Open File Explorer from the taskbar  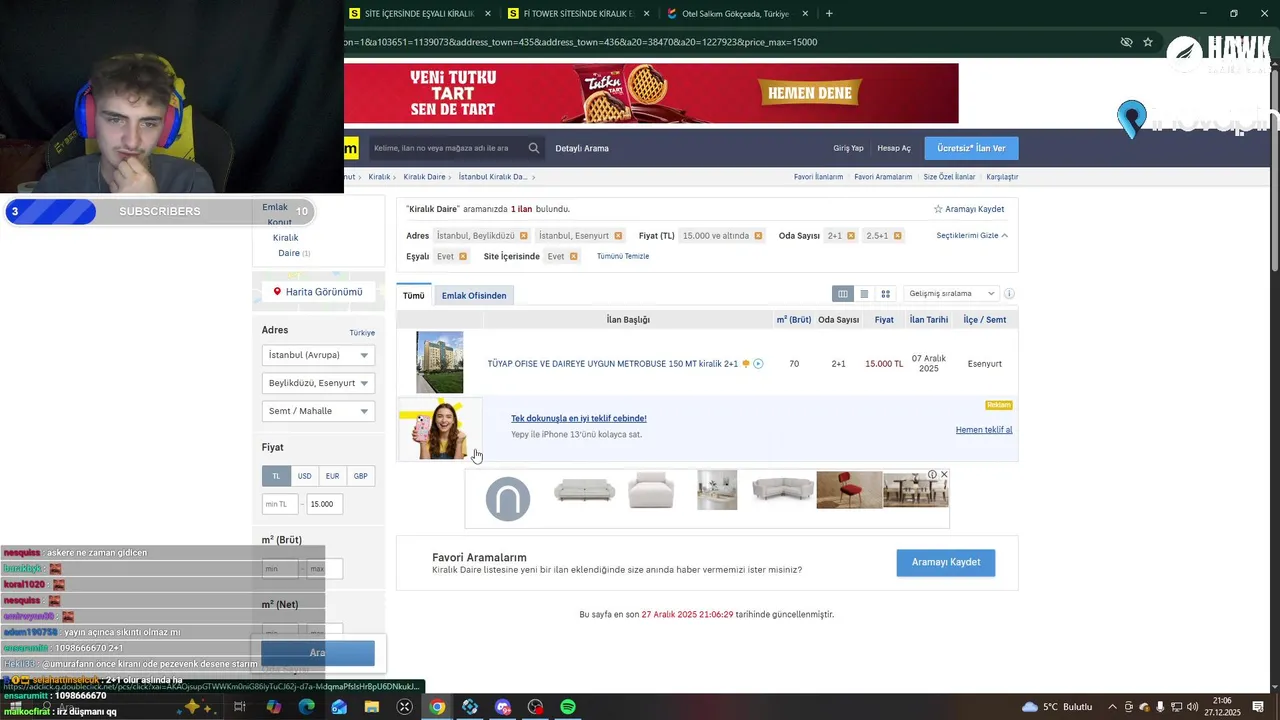tap(372, 707)
